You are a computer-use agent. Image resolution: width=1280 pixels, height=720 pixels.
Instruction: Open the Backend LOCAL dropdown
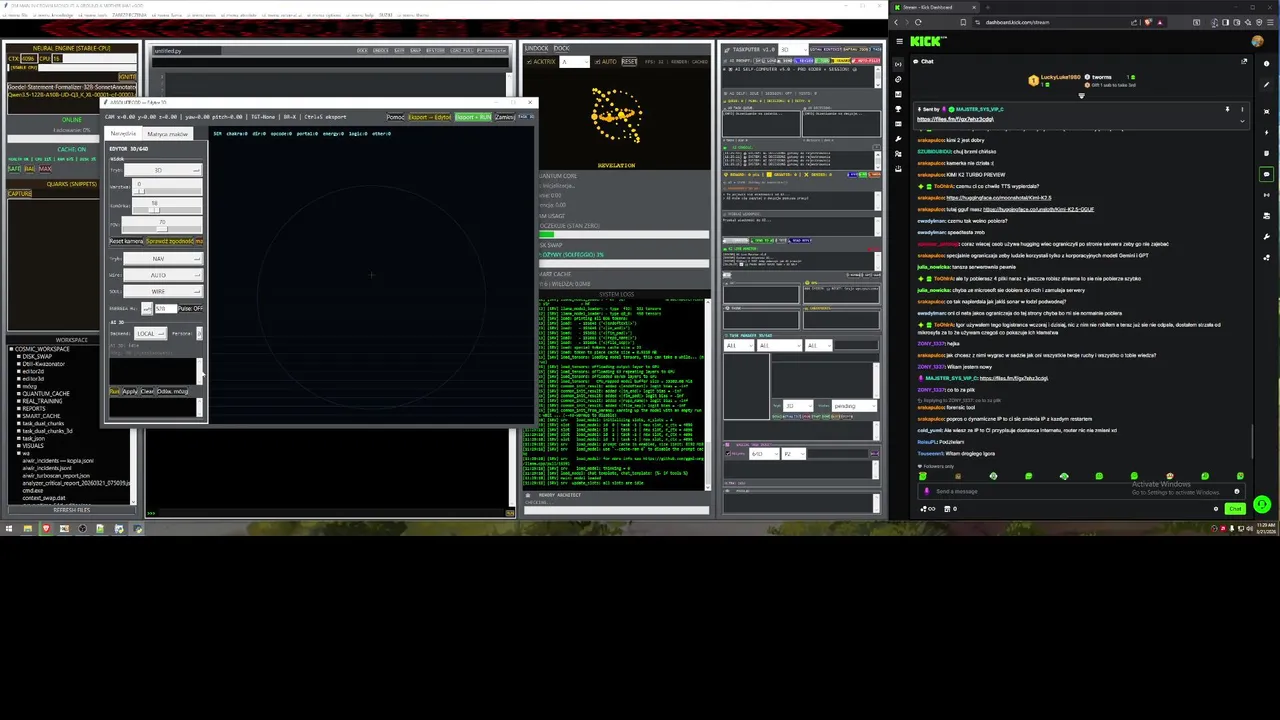pyautogui.click(x=150, y=334)
